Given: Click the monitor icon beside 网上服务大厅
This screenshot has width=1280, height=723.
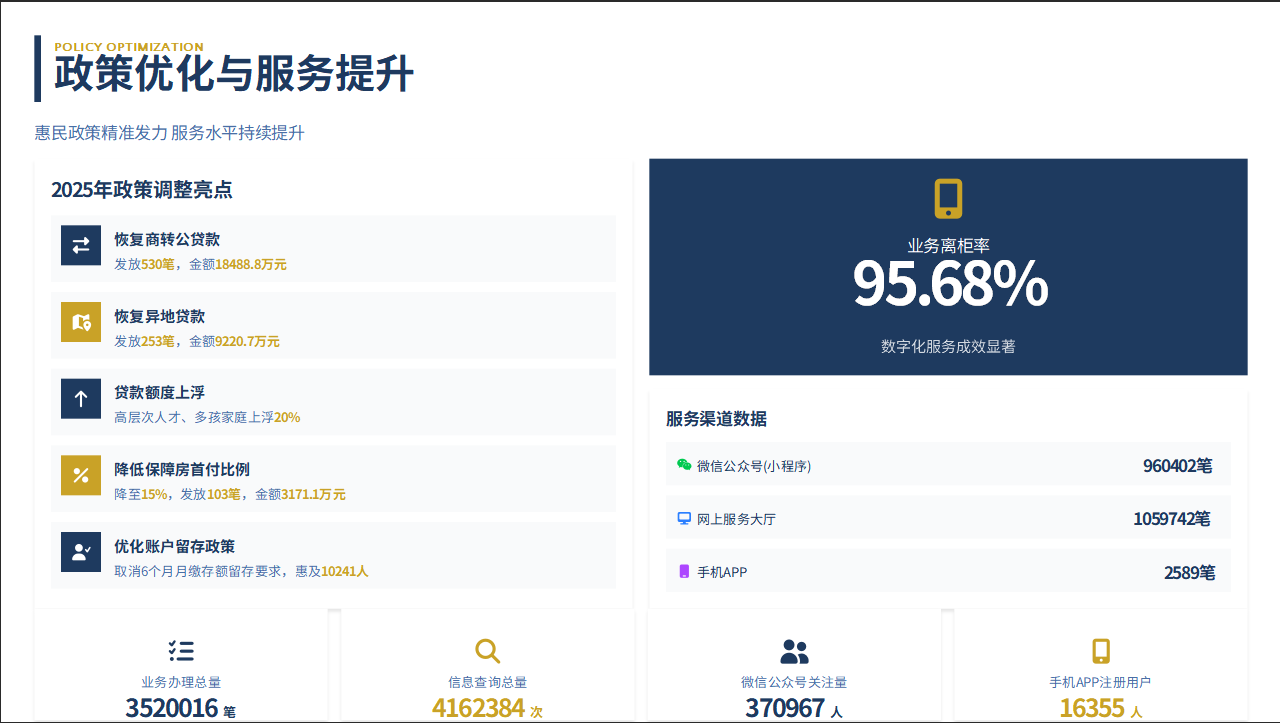Looking at the screenshot, I should pos(684,519).
